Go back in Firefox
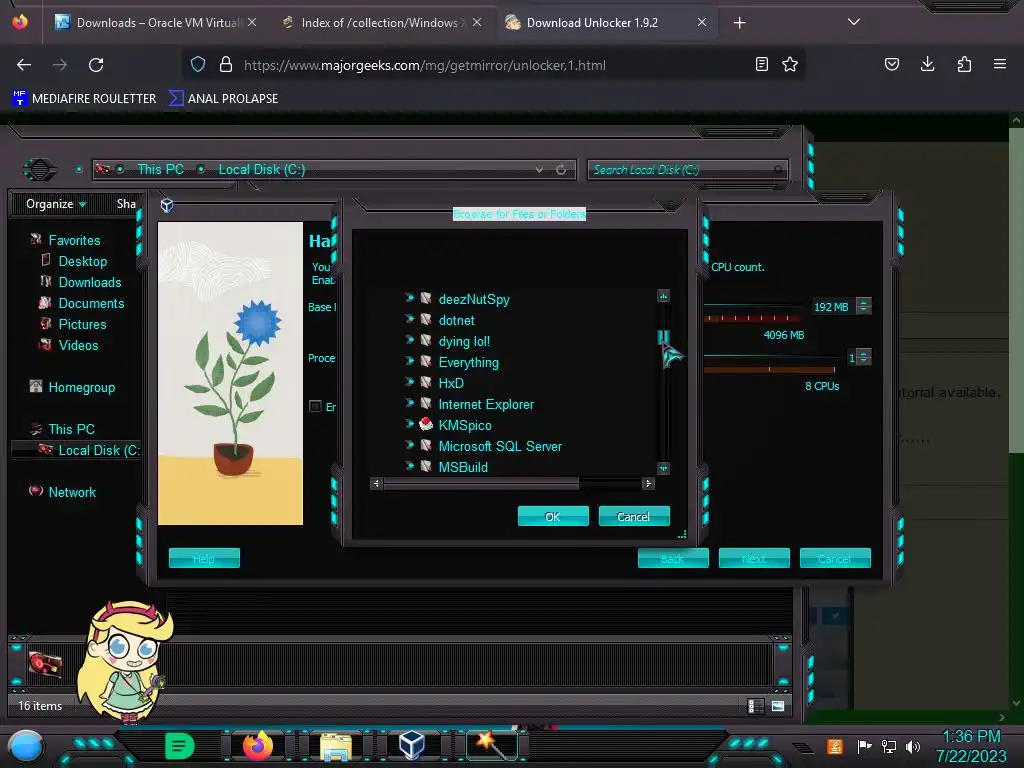 24,65
